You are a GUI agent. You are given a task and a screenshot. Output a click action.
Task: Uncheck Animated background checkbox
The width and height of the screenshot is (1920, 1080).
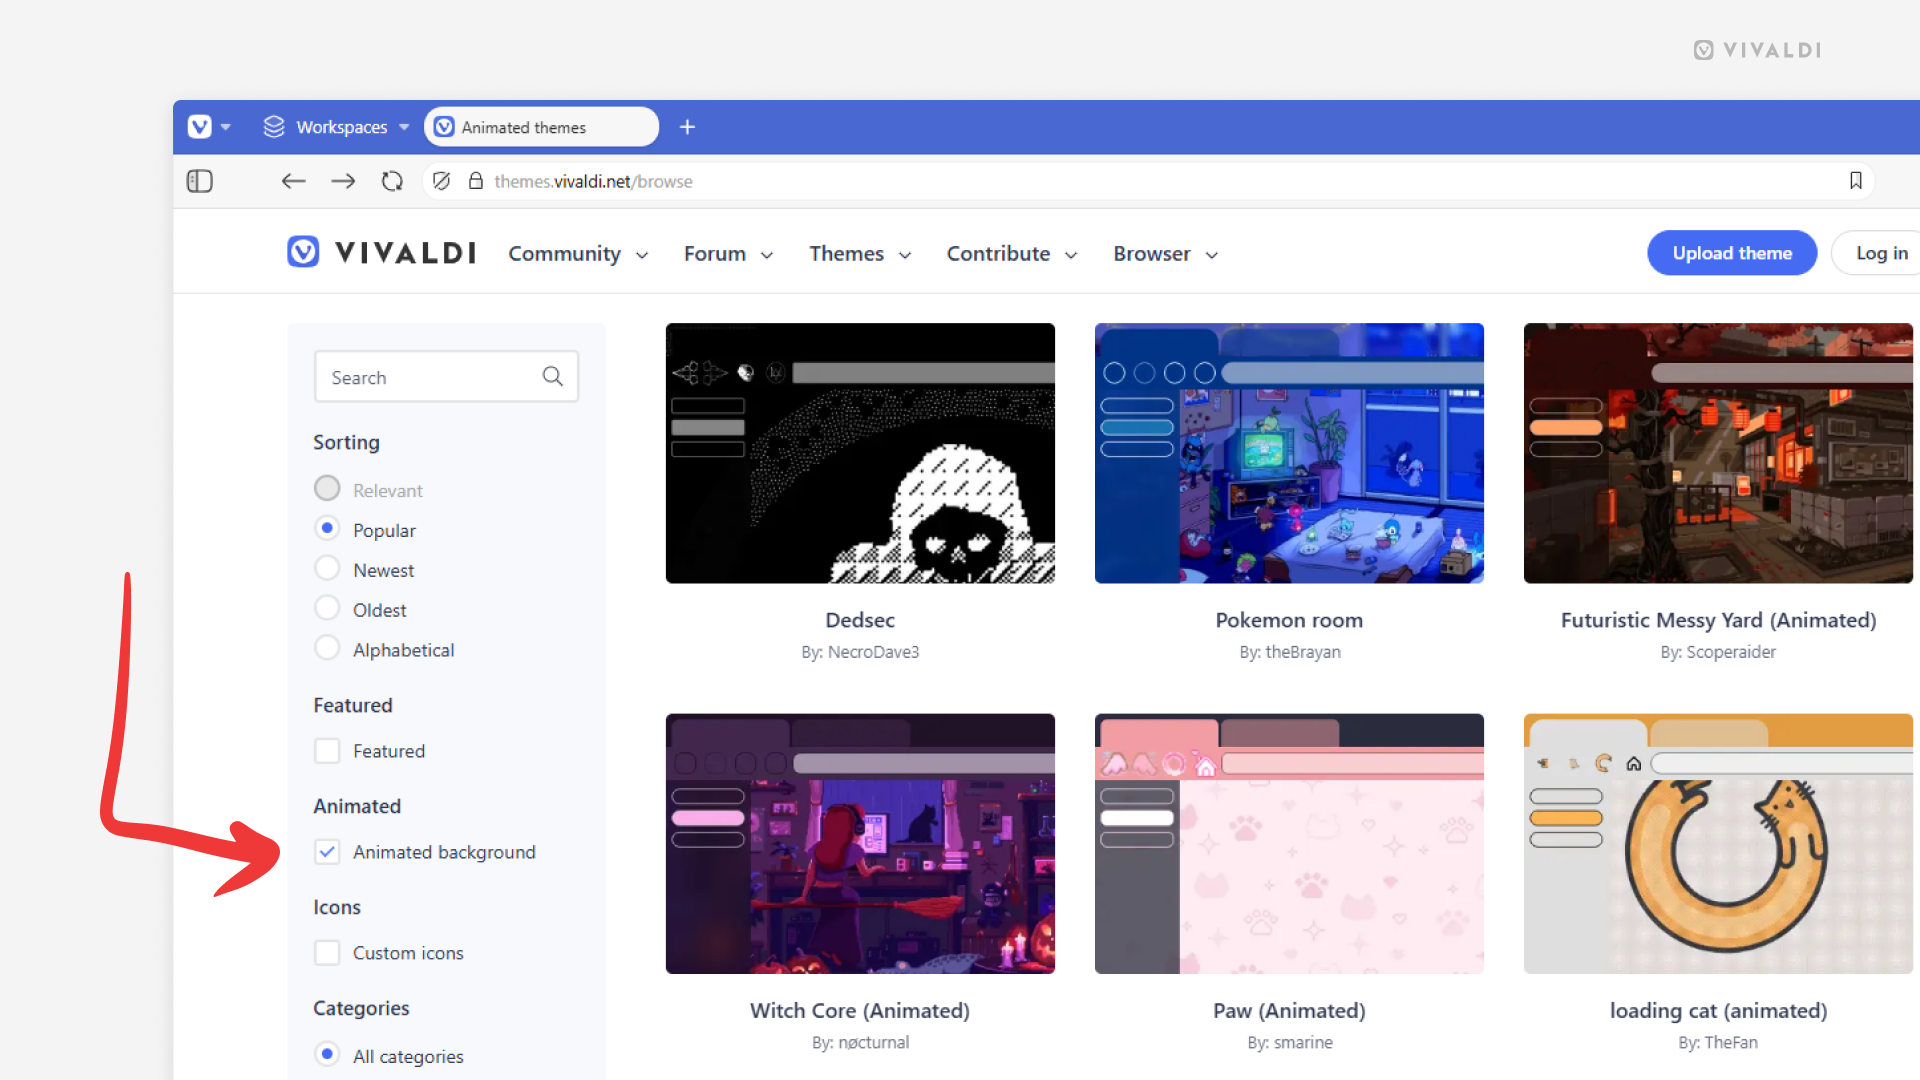click(x=327, y=852)
